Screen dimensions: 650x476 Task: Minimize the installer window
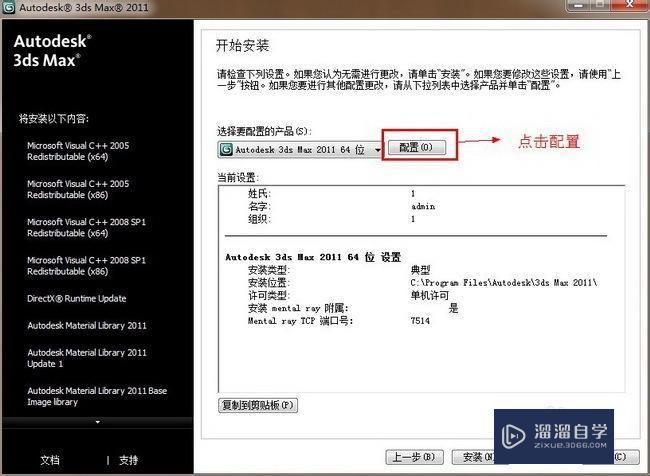pyautogui.click(x=579, y=5)
